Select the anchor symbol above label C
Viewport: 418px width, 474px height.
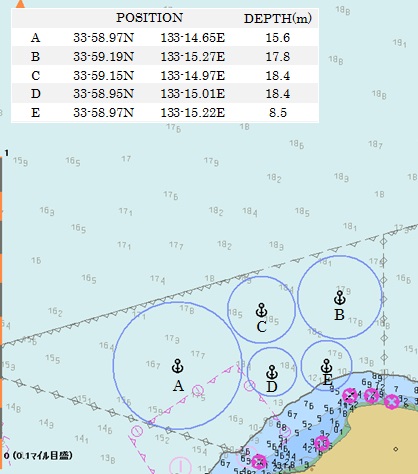(262, 310)
